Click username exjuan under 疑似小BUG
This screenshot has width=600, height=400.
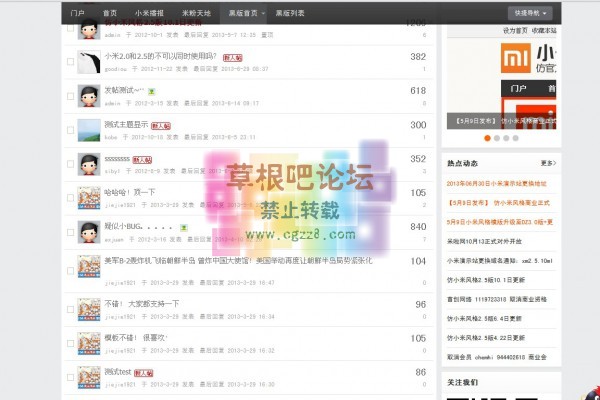[114, 239]
